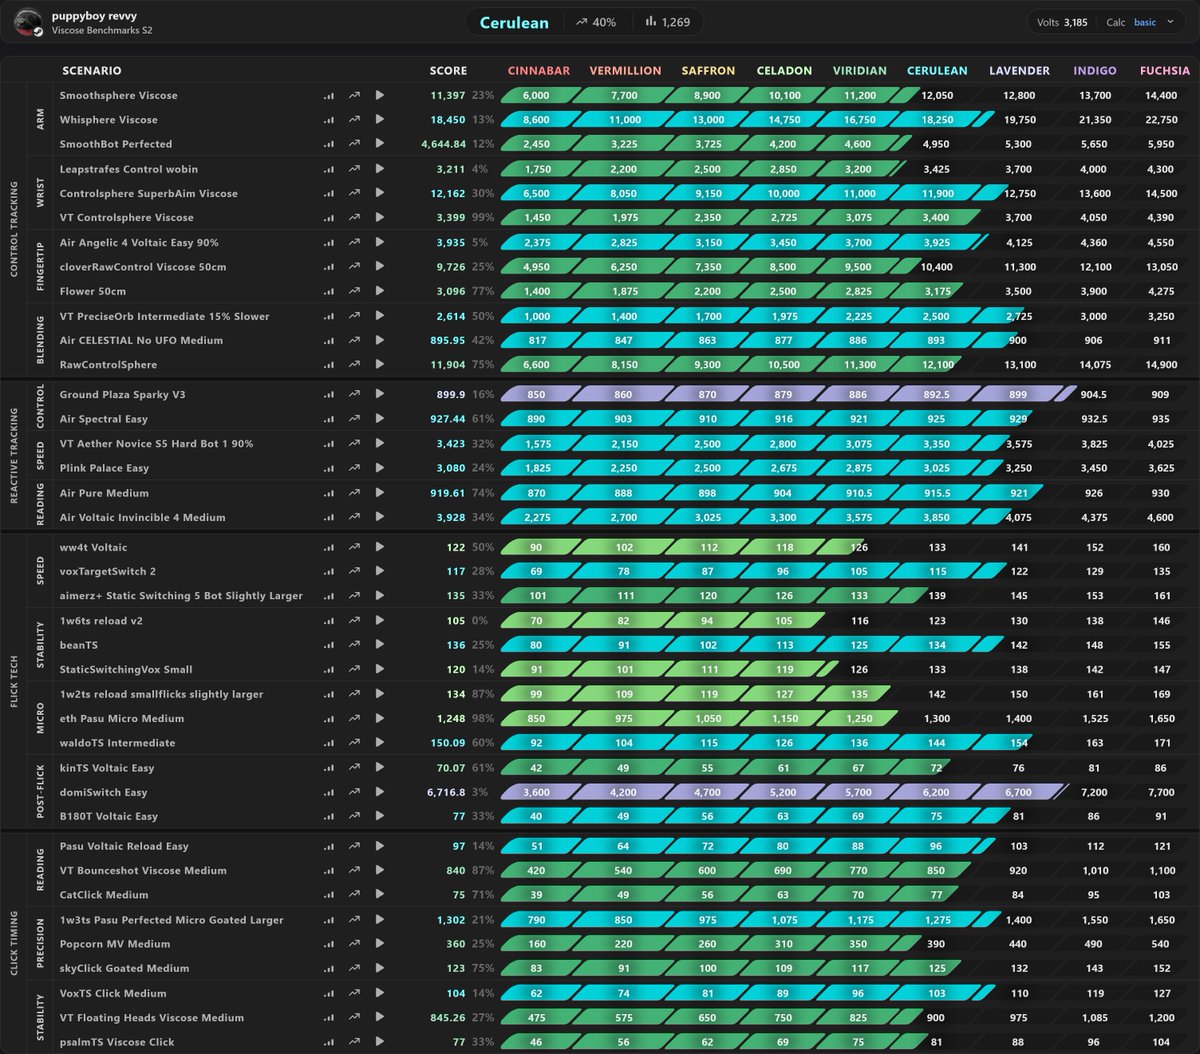Click the VT Aether Novice S5 Hard Bot row

pyautogui.click(x=600, y=444)
